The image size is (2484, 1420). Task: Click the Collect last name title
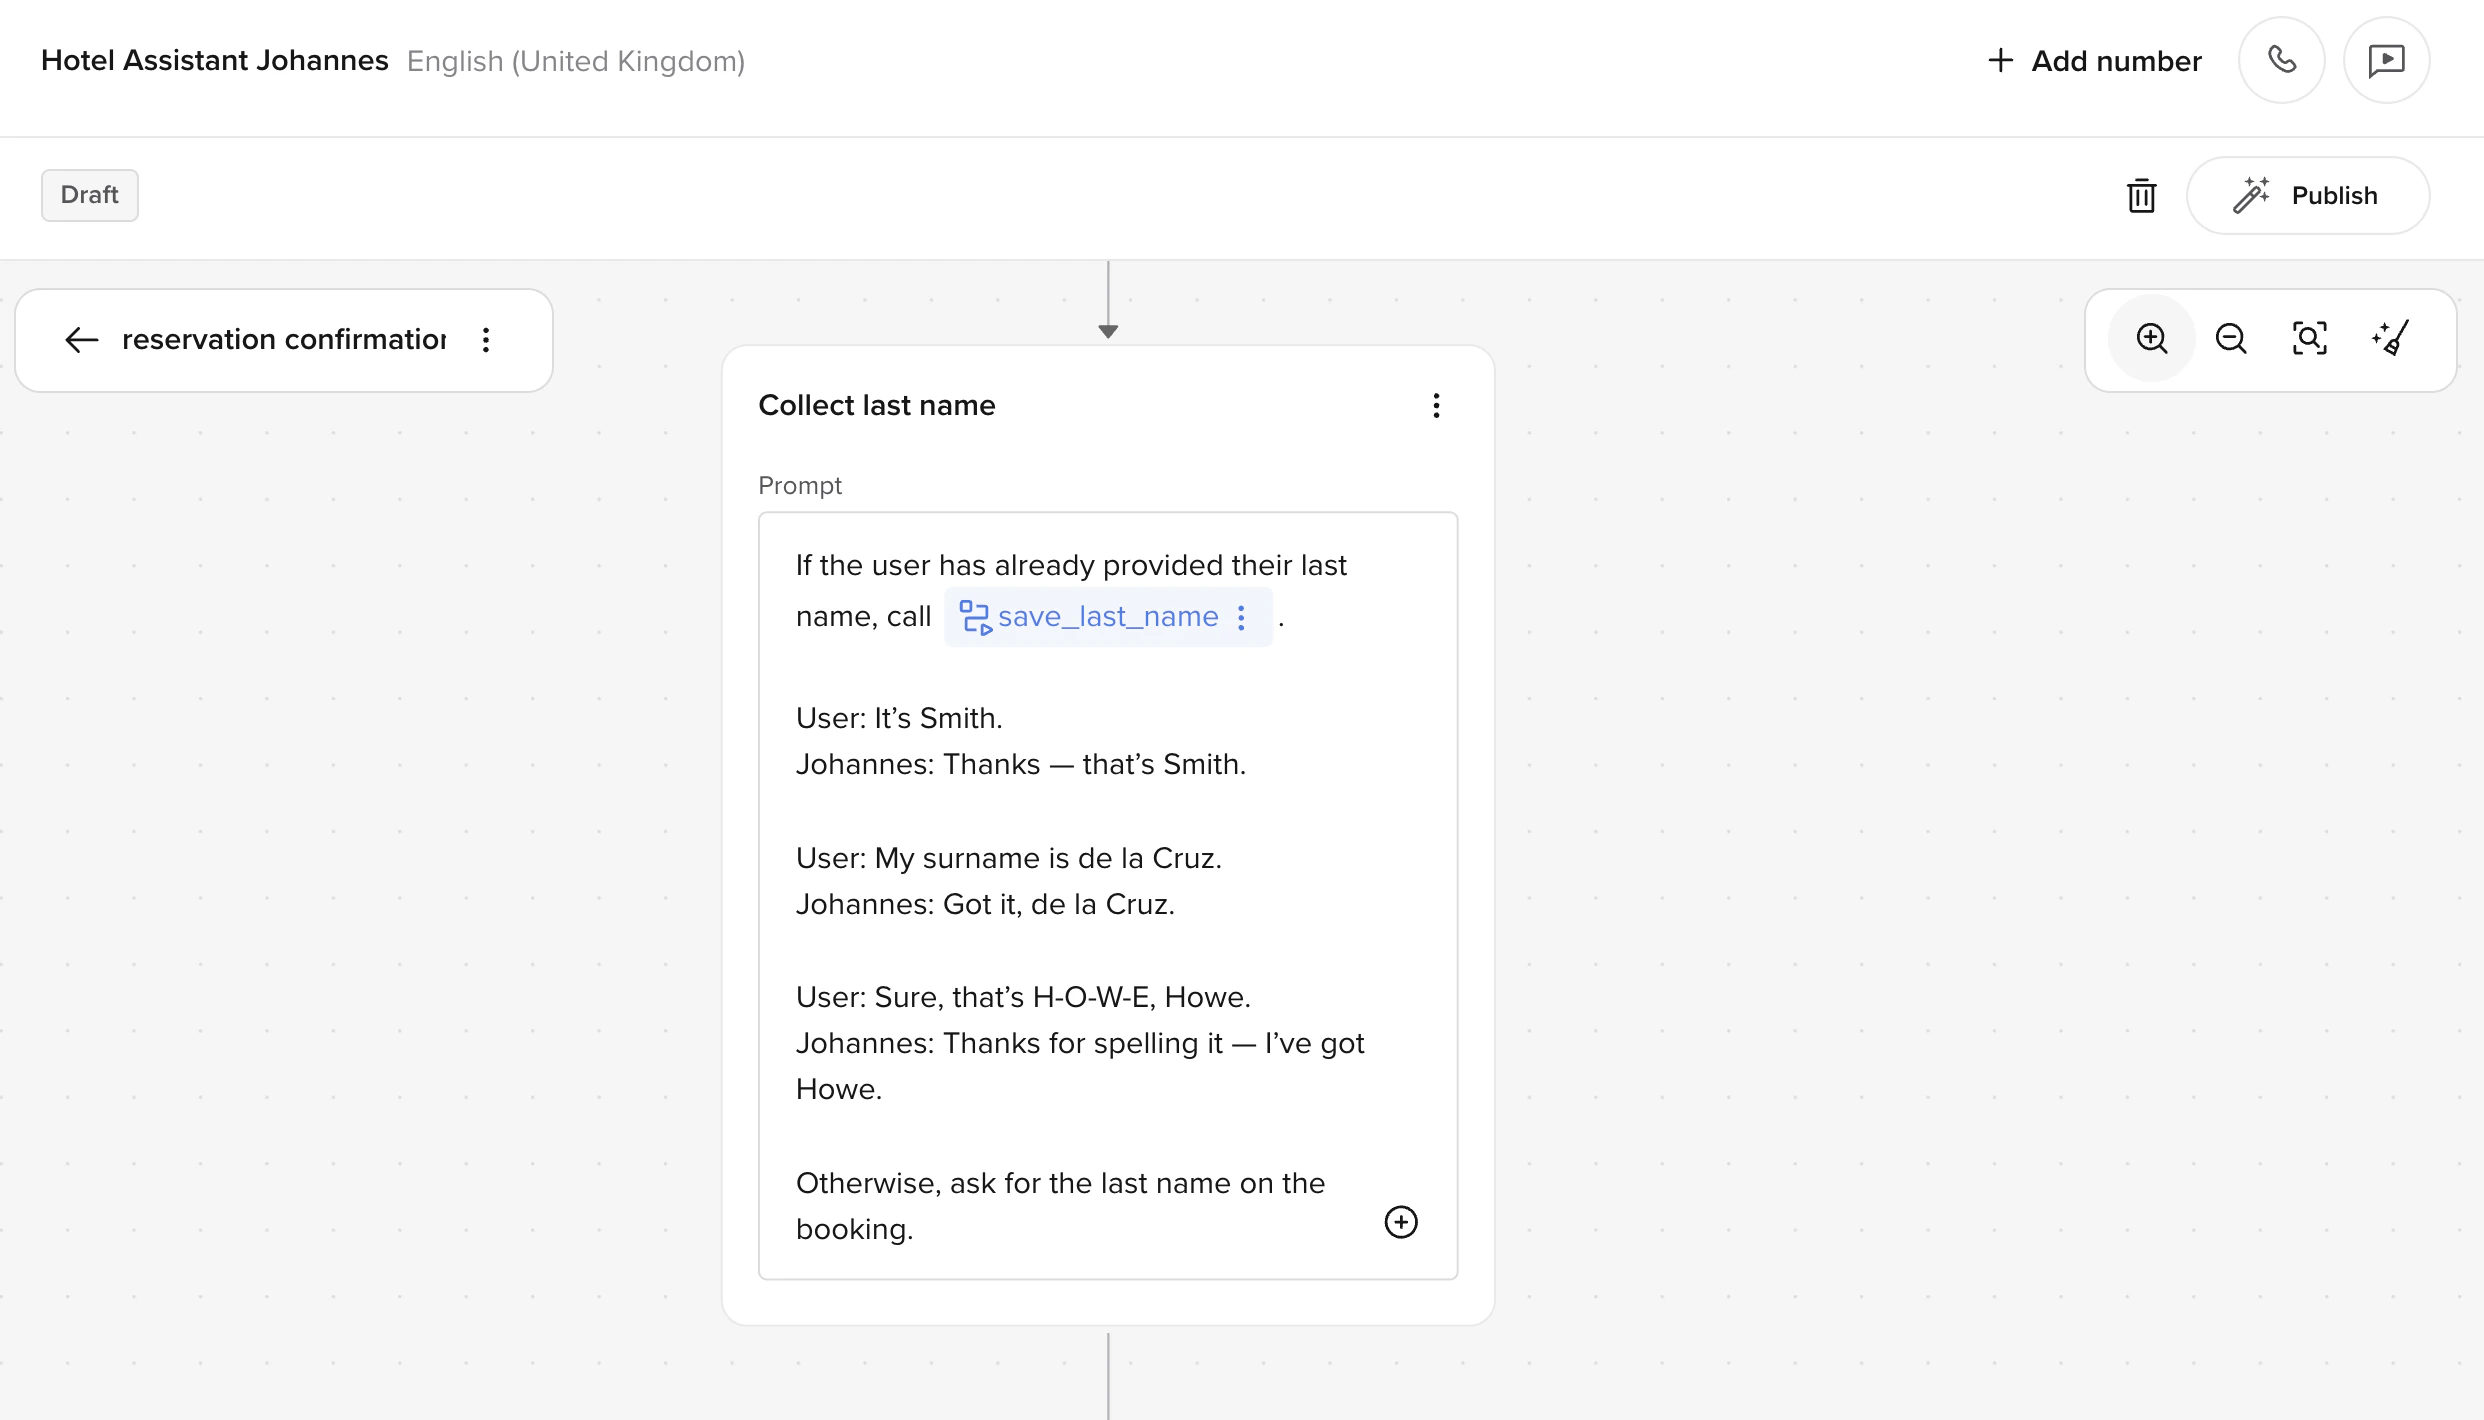[x=877, y=405]
